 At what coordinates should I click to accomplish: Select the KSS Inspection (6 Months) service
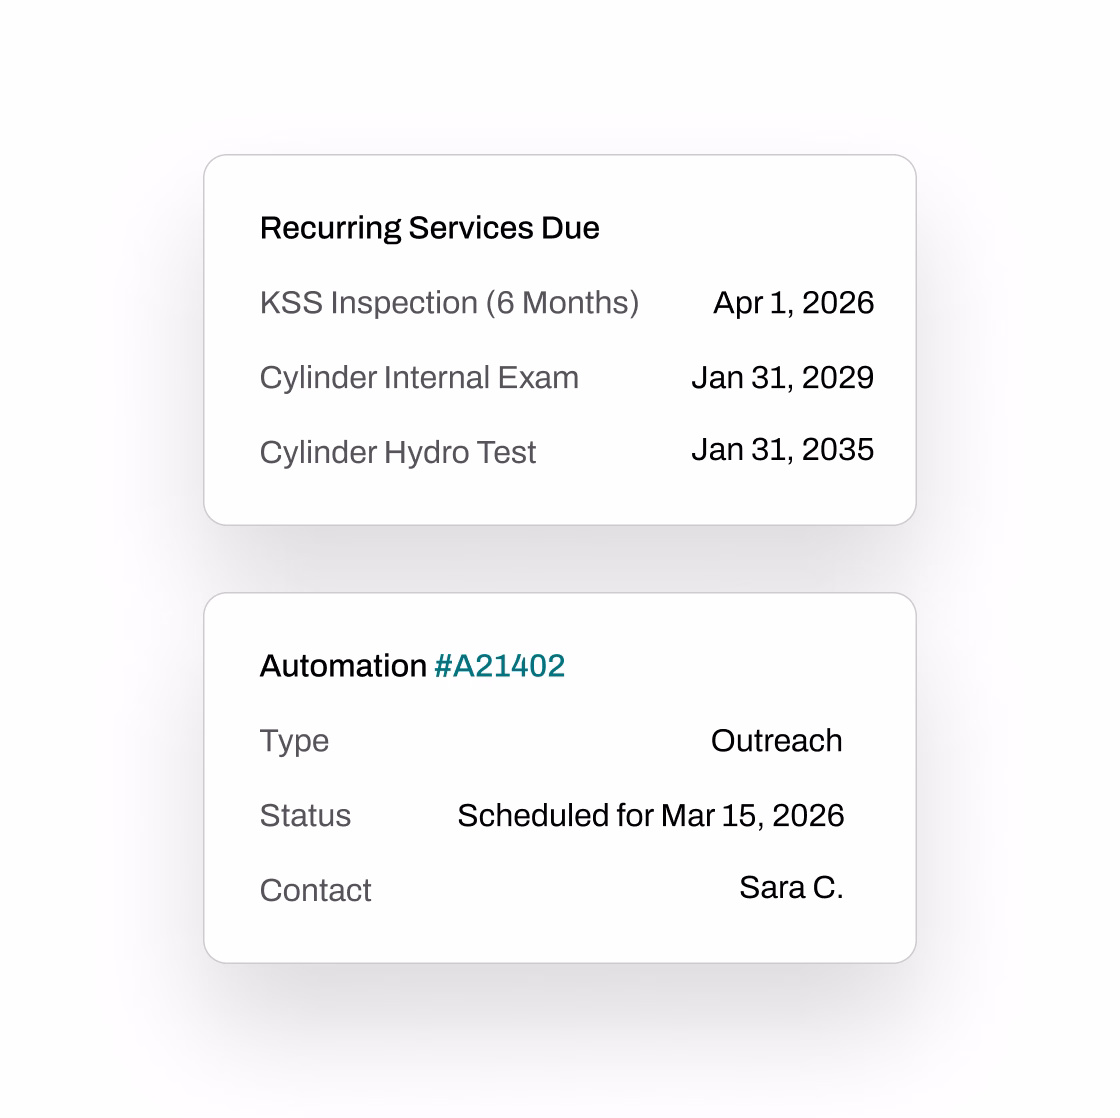pos(450,302)
